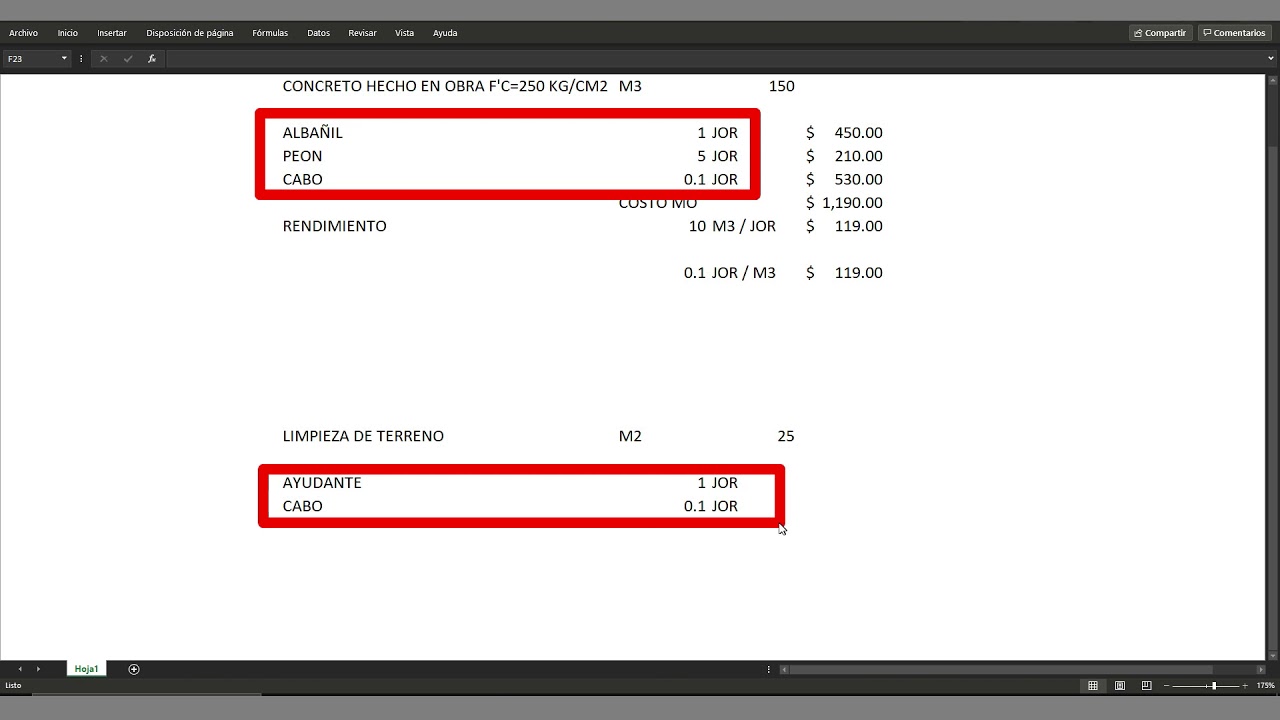Switch to the Inicio ribbon tab
Viewport: 1280px width, 720px height.
pos(67,33)
